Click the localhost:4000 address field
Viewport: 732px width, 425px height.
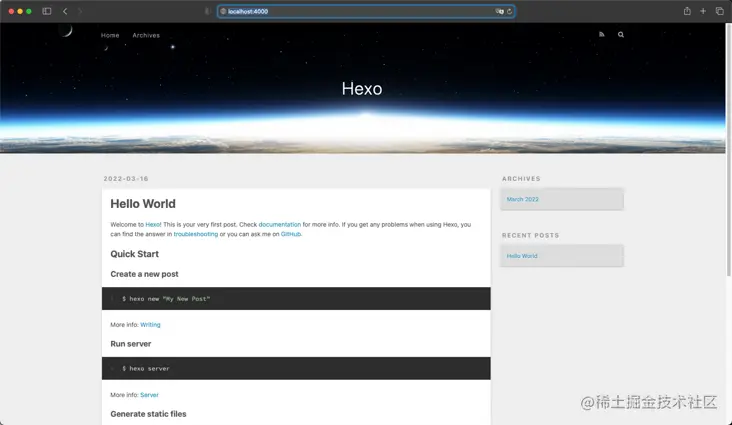click(366, 11)
